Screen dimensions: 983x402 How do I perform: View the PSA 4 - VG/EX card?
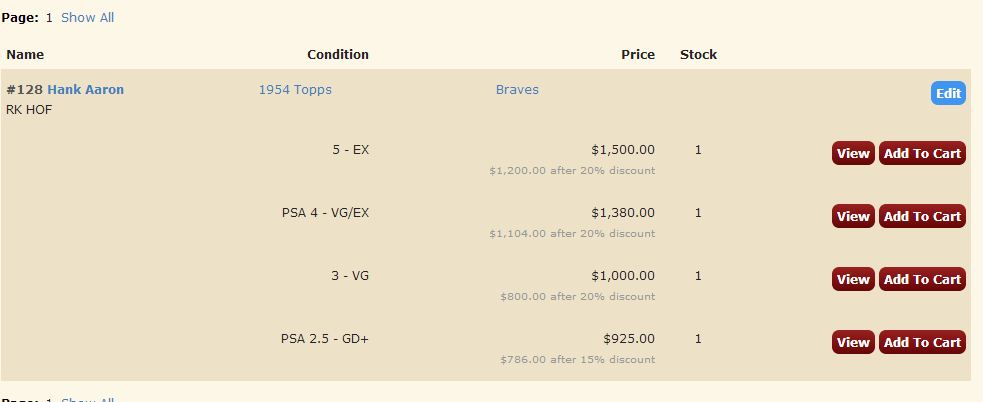point(853,216)
